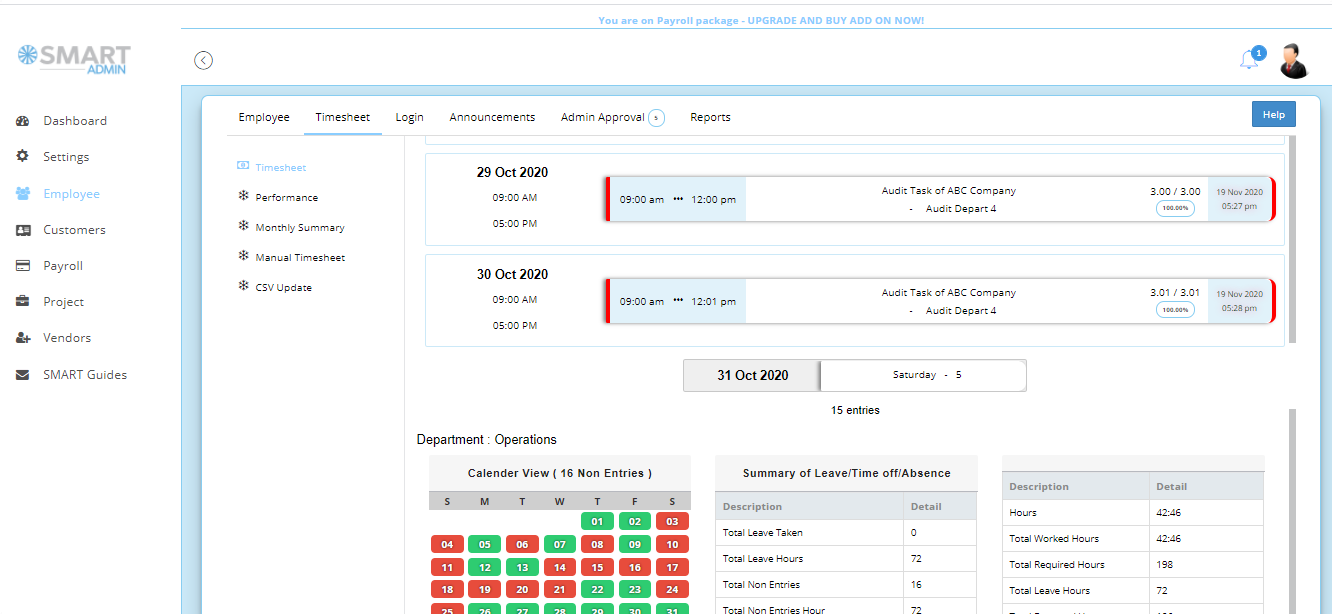This screenshot has width=1332, height=614.
Task: Open the notification bell
Action: pyautogui.click(x=1248, y=59)
